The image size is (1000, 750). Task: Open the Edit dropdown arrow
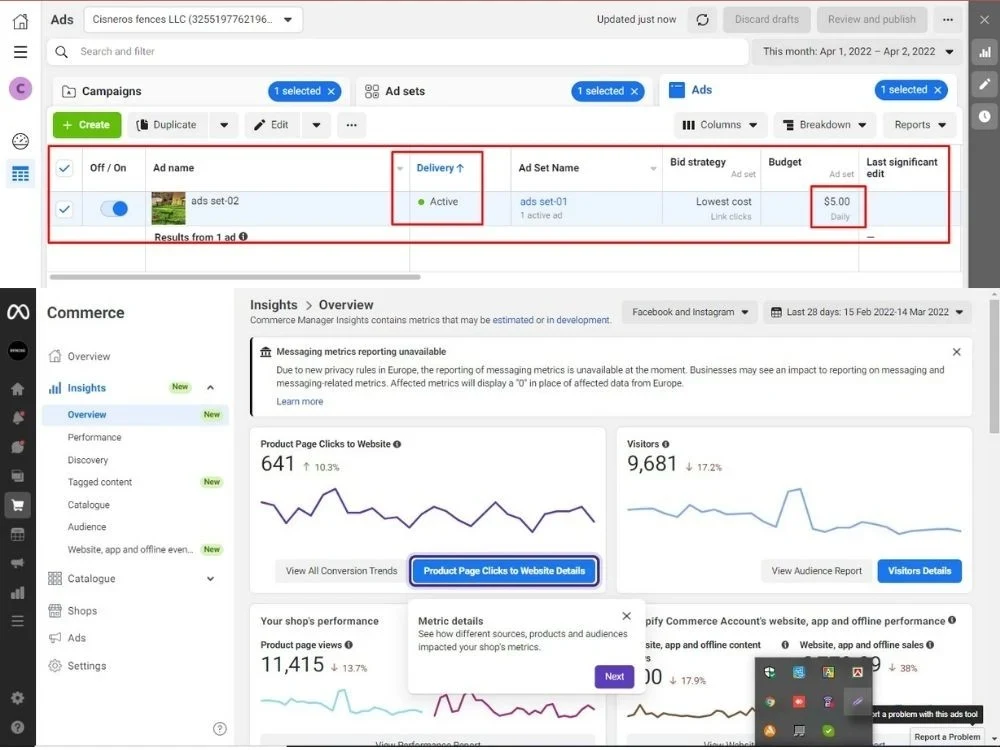(316, 125)
